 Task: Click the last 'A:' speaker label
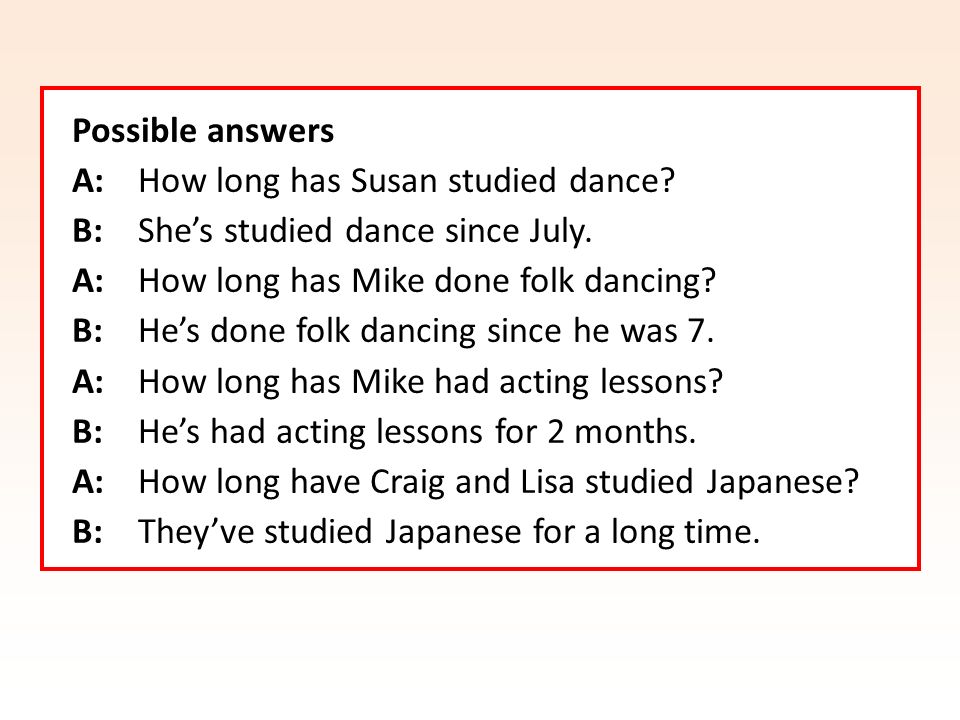pyautogui.click(x=88, y=482)
